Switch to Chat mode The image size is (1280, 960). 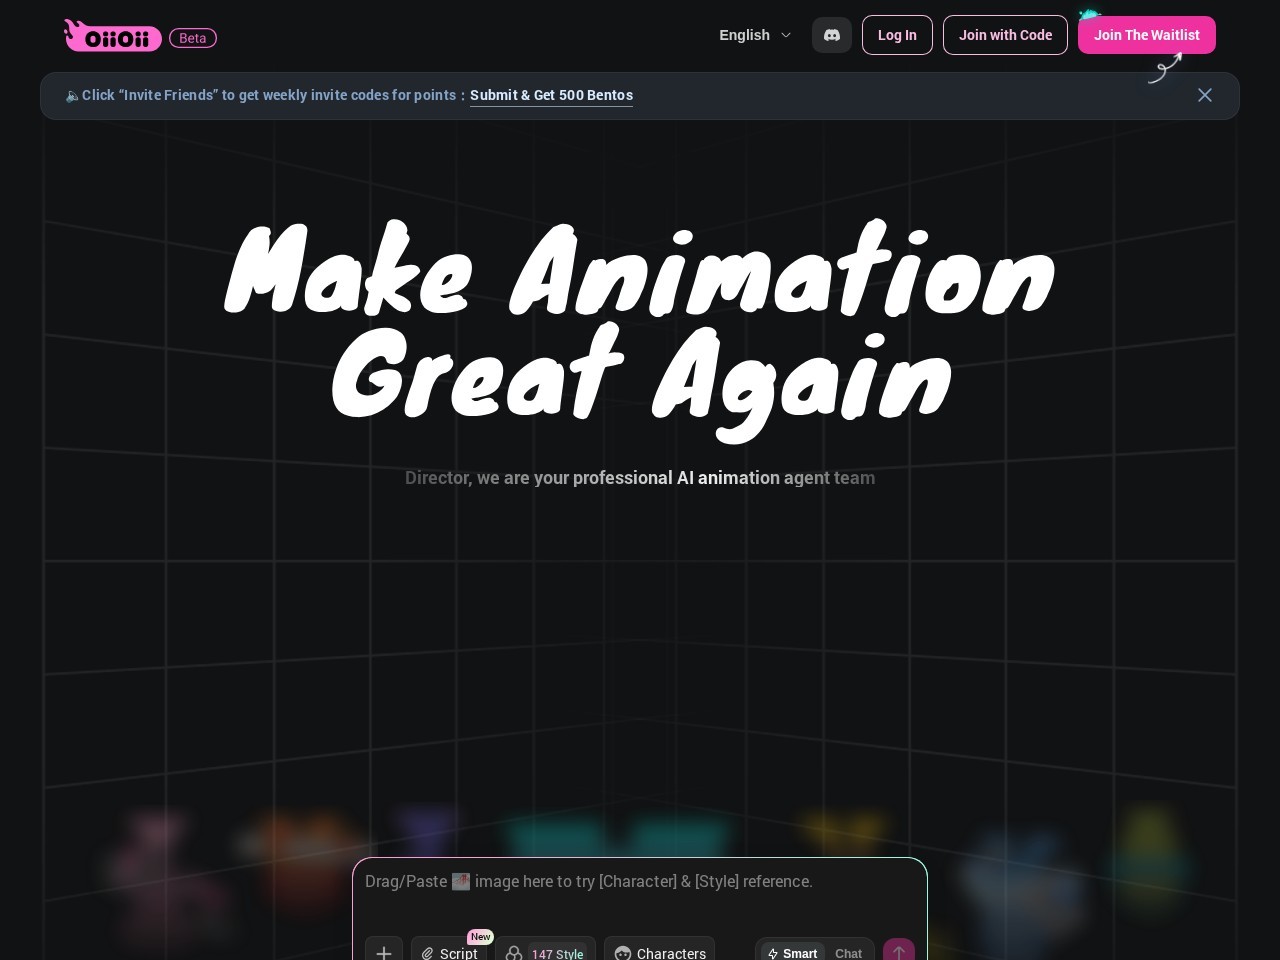(x=848, y=953)
